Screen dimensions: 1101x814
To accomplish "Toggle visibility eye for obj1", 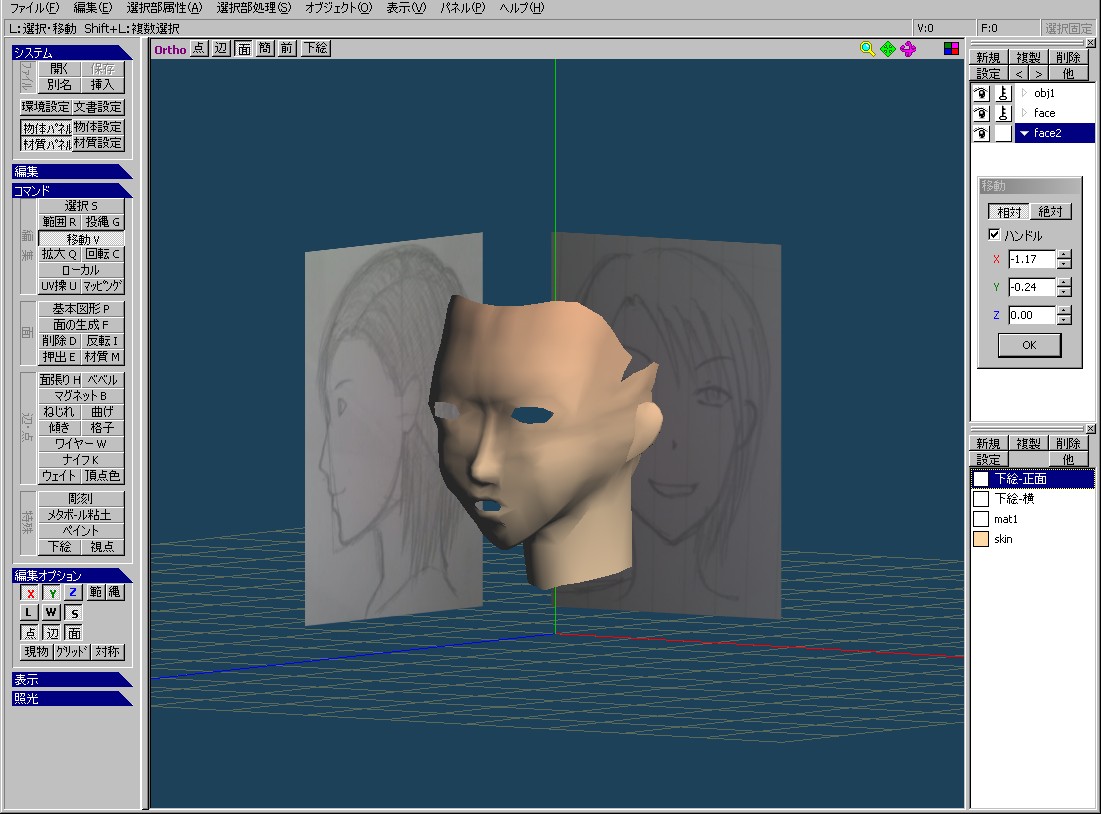I will pos(982,93).
